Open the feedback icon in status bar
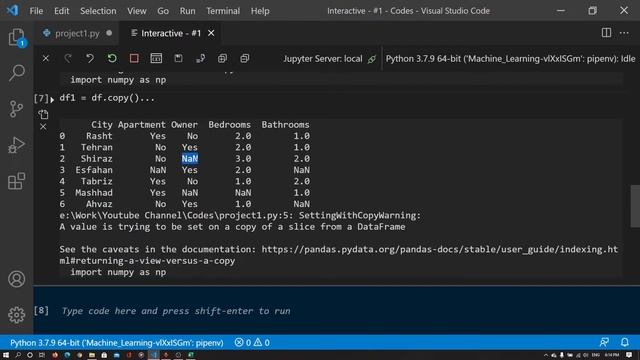 (604, 342)
